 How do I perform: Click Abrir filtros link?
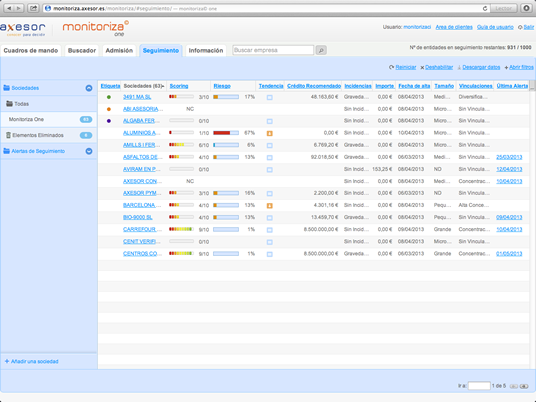pos(521,67)
